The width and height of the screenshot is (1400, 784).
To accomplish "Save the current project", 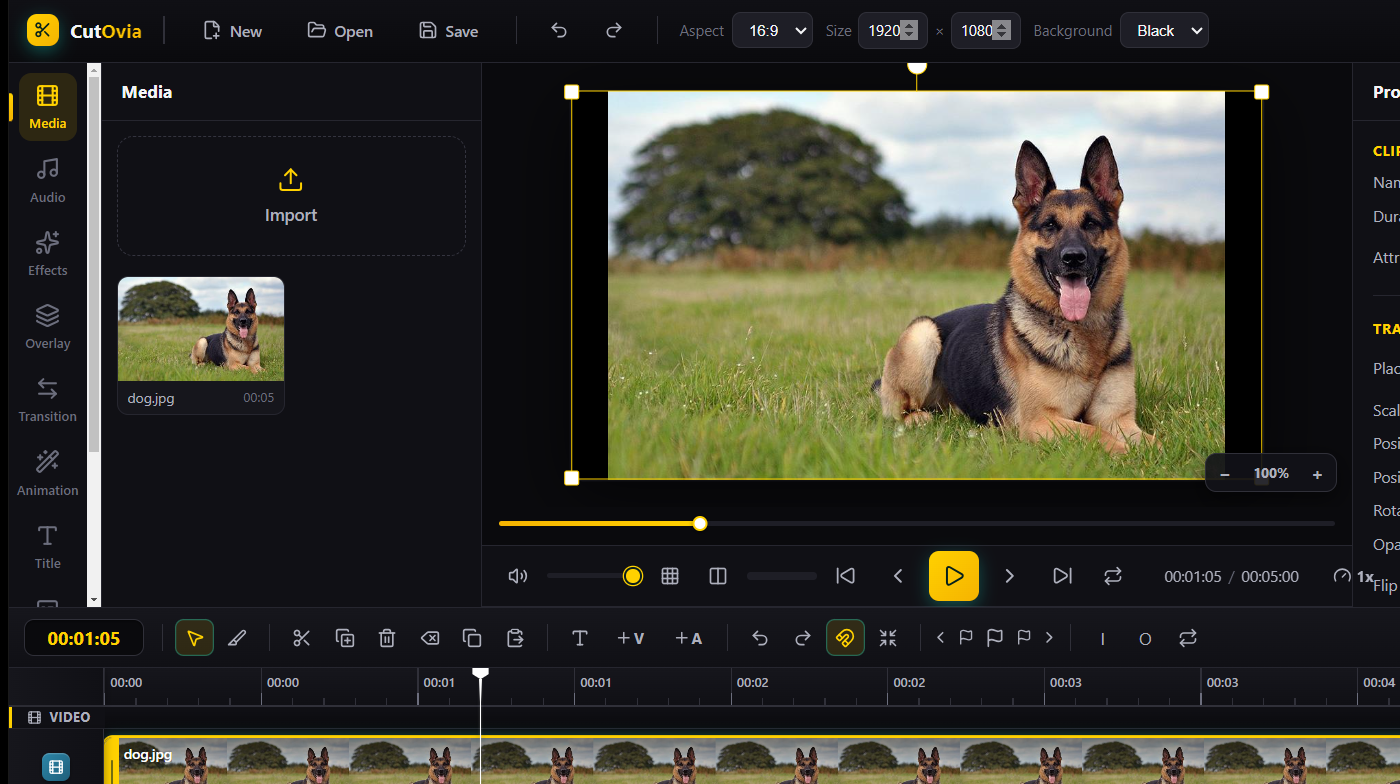I will (x=448, y=31).
